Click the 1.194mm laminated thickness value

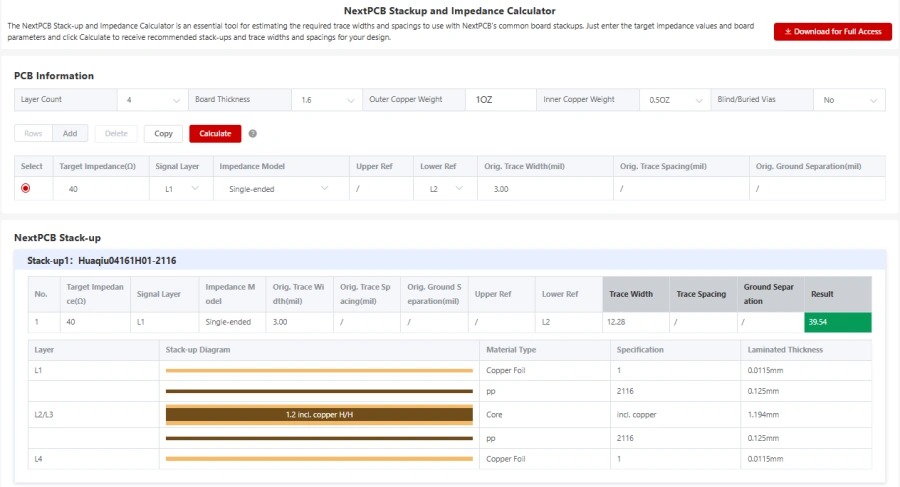(x=763, y=415)
